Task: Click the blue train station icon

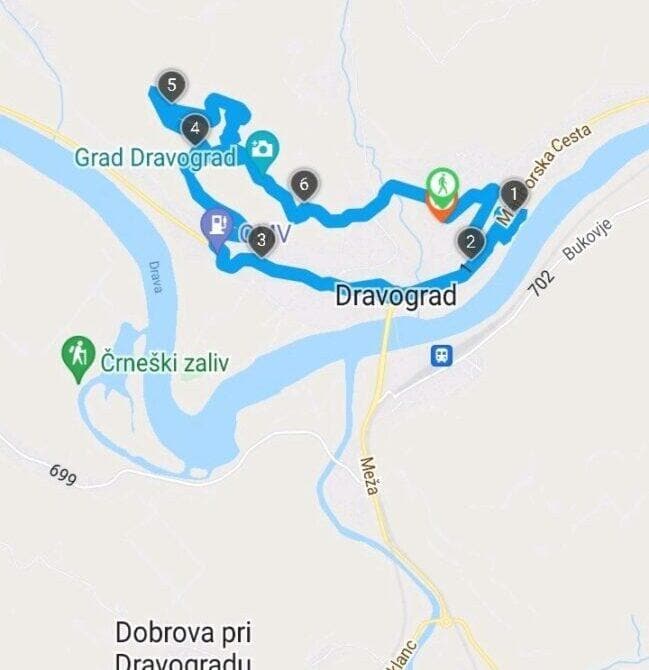Action: pyautogui.click(x=442, y=355)
